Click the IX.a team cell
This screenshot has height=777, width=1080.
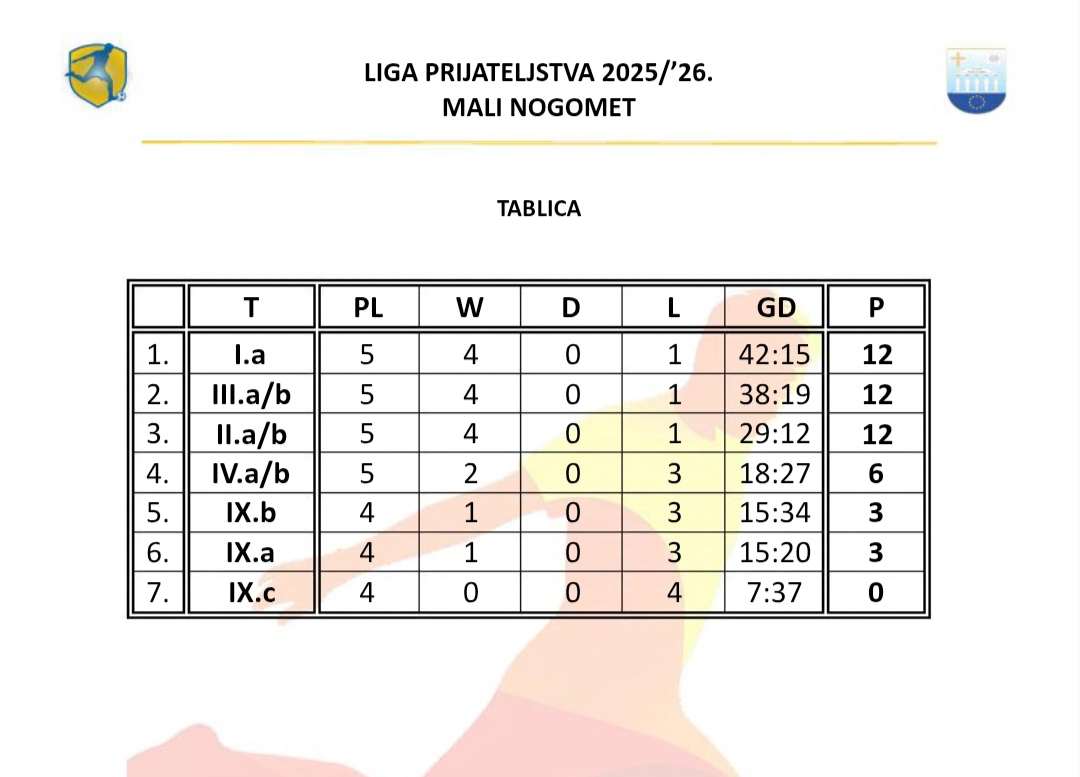(250, 552)
